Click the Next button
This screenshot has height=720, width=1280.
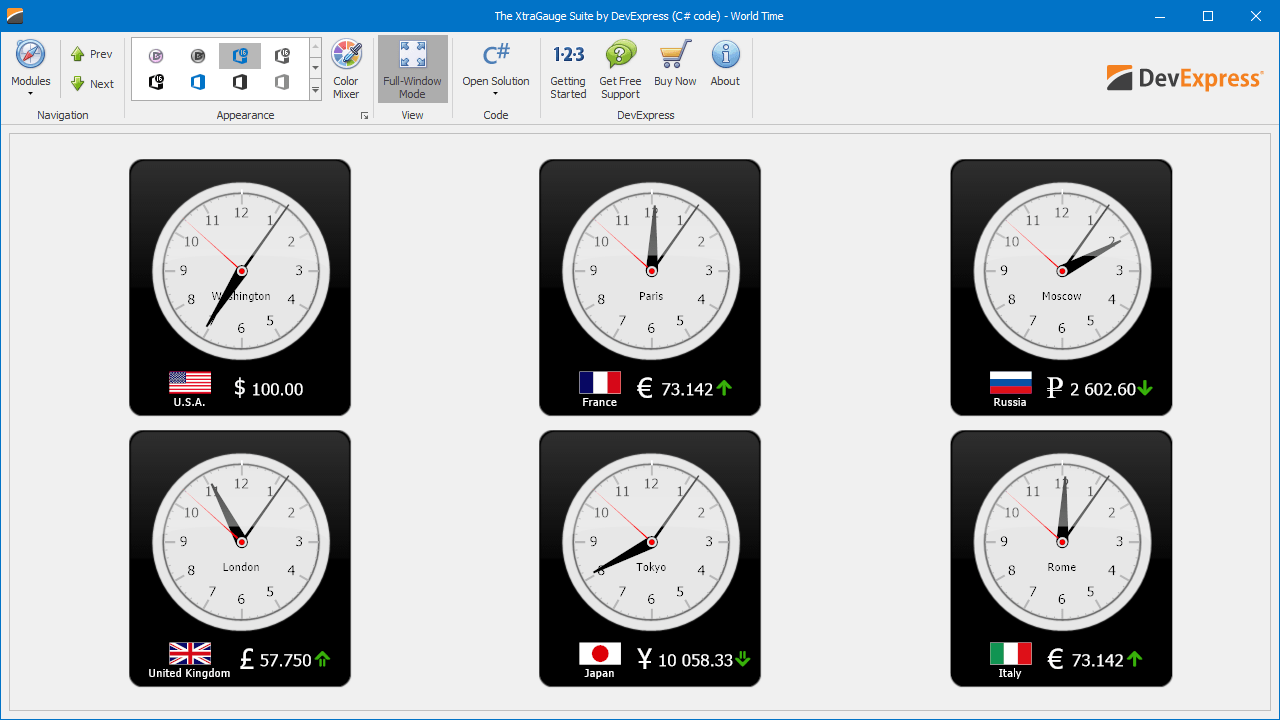click(91, 84)
